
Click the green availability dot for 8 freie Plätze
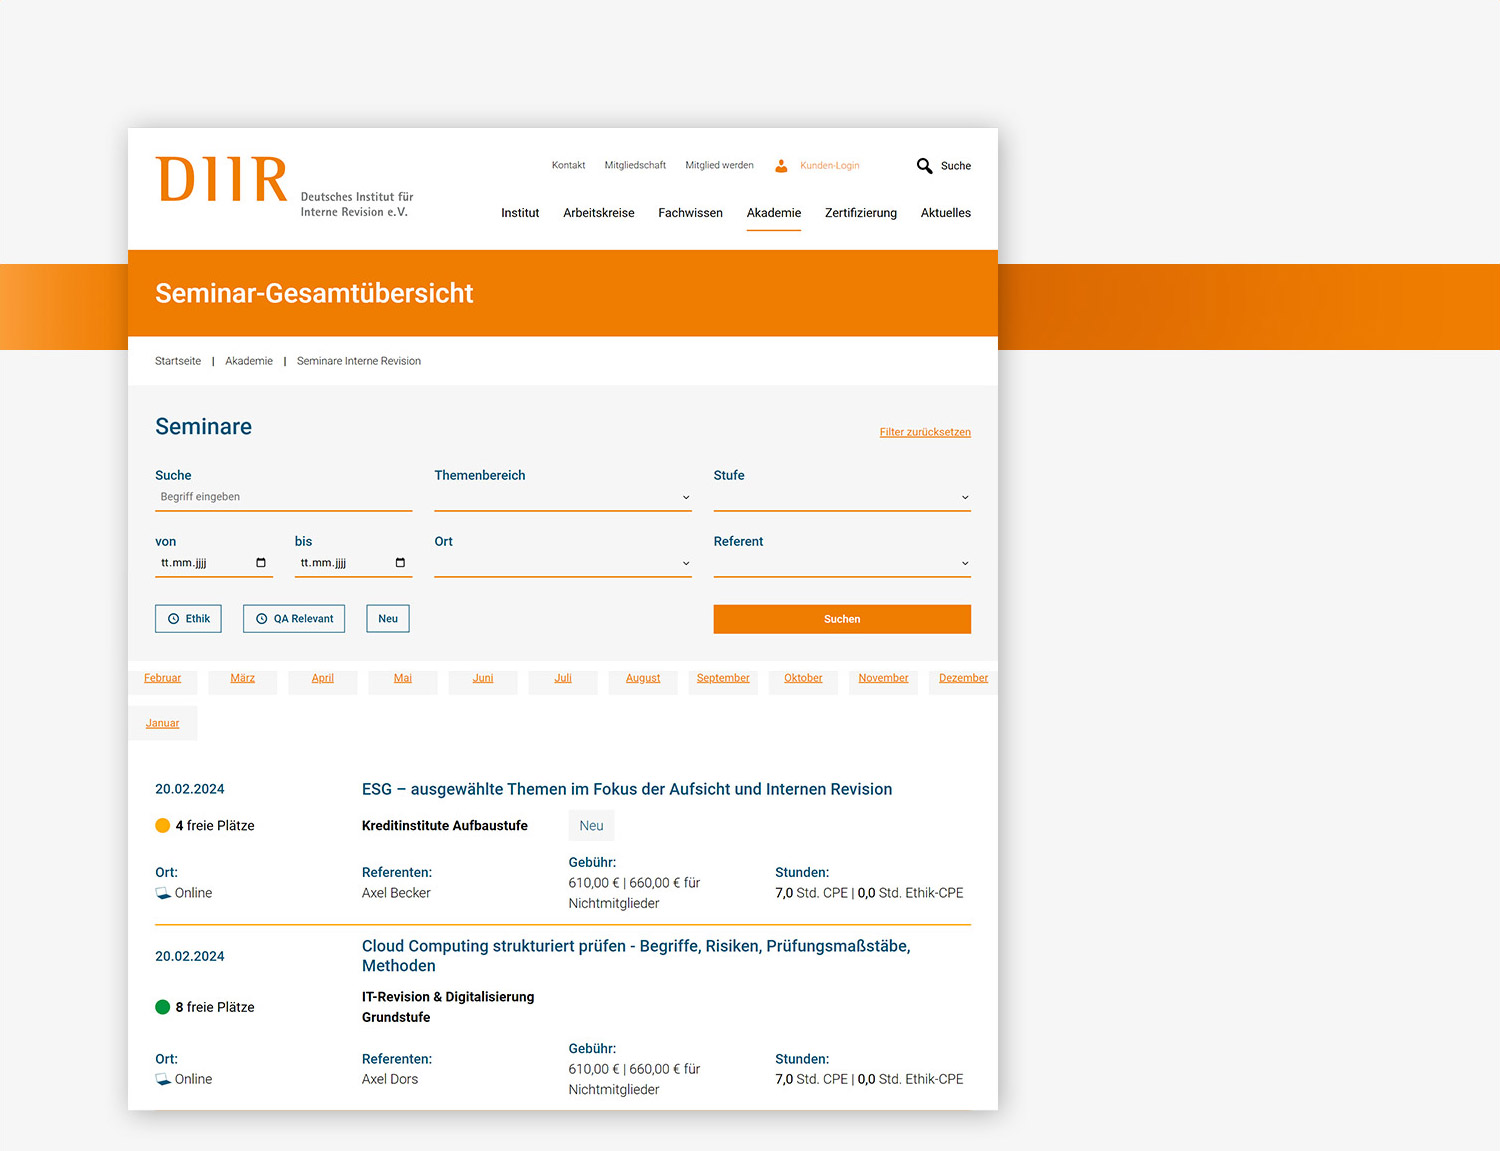[163, 1007]
